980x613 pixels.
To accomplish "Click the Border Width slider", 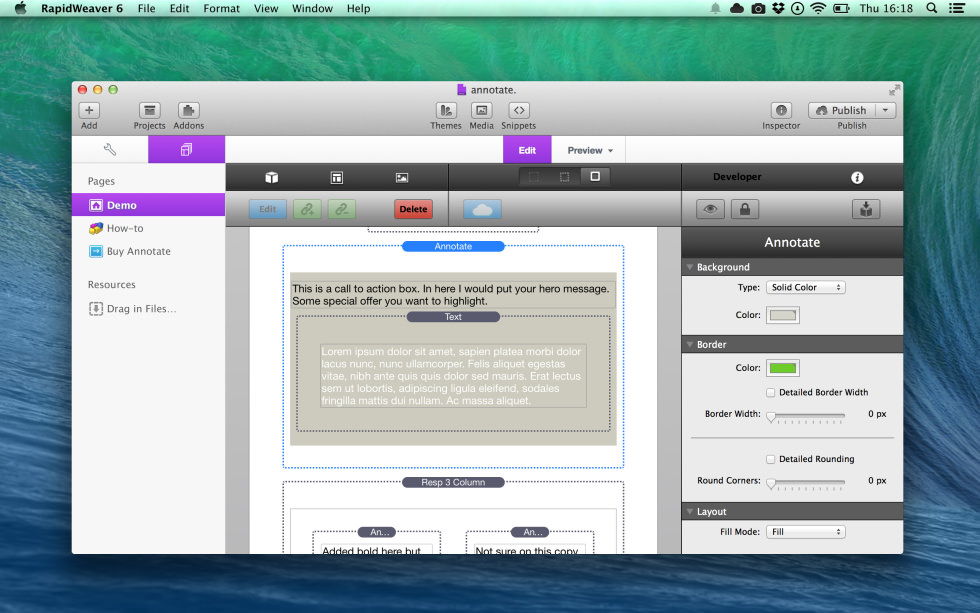I will (806, 416).
